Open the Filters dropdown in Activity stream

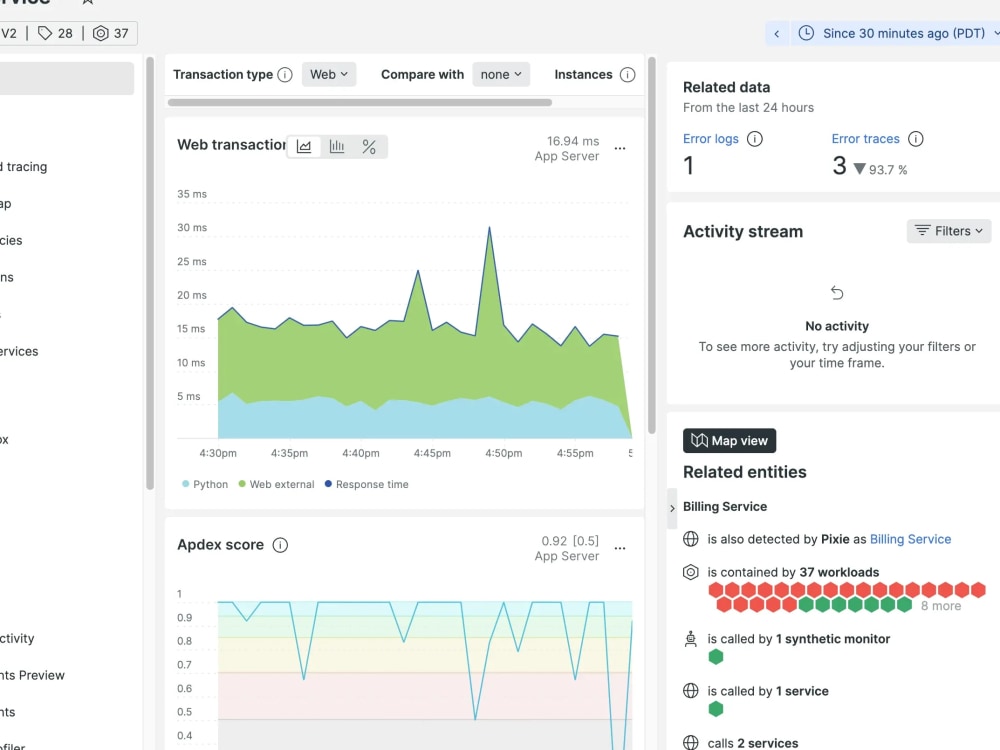point(949,231)
